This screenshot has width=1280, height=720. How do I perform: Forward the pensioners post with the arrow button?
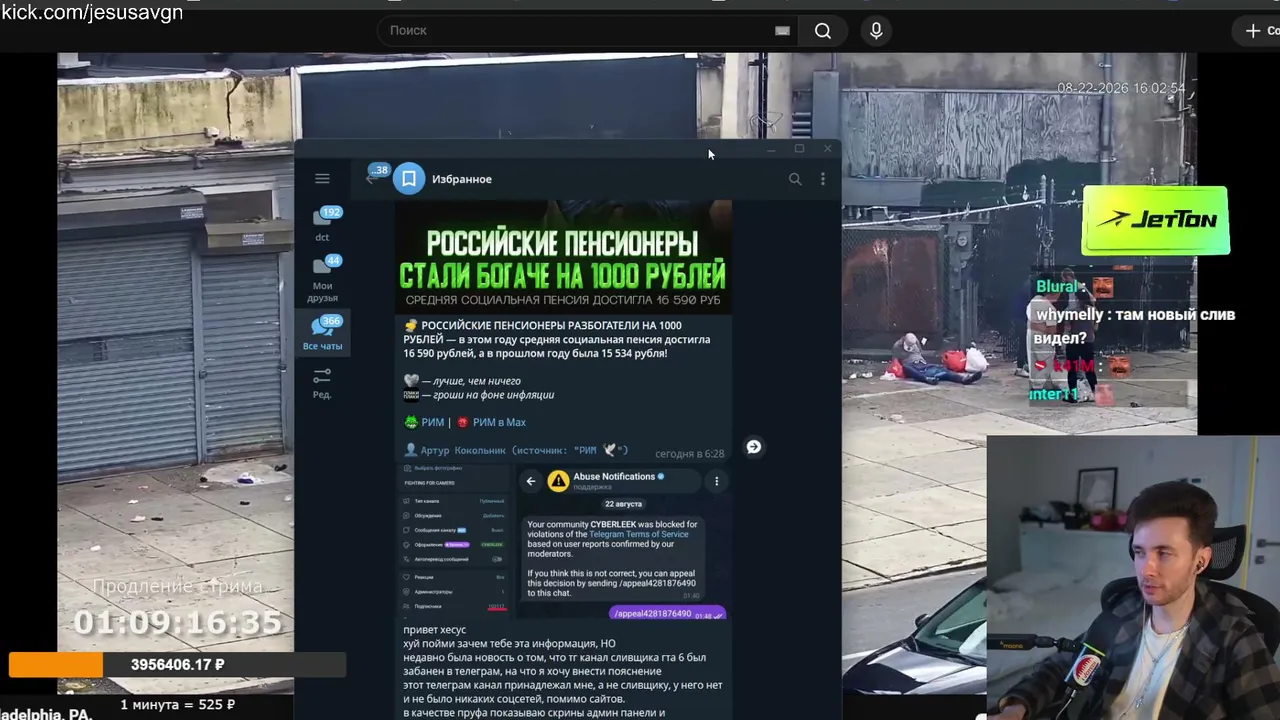(754, 447)
